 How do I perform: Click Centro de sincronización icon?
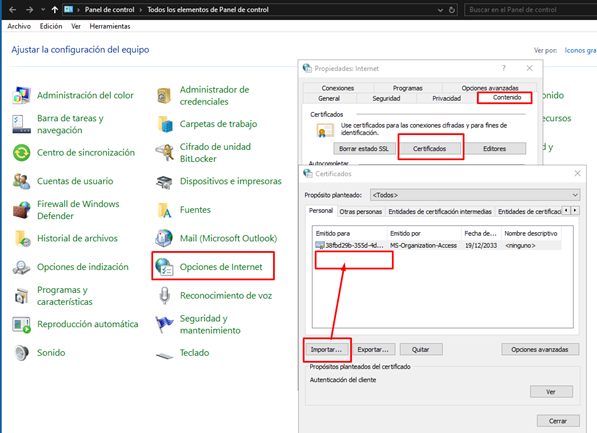[x=21, y=153]
